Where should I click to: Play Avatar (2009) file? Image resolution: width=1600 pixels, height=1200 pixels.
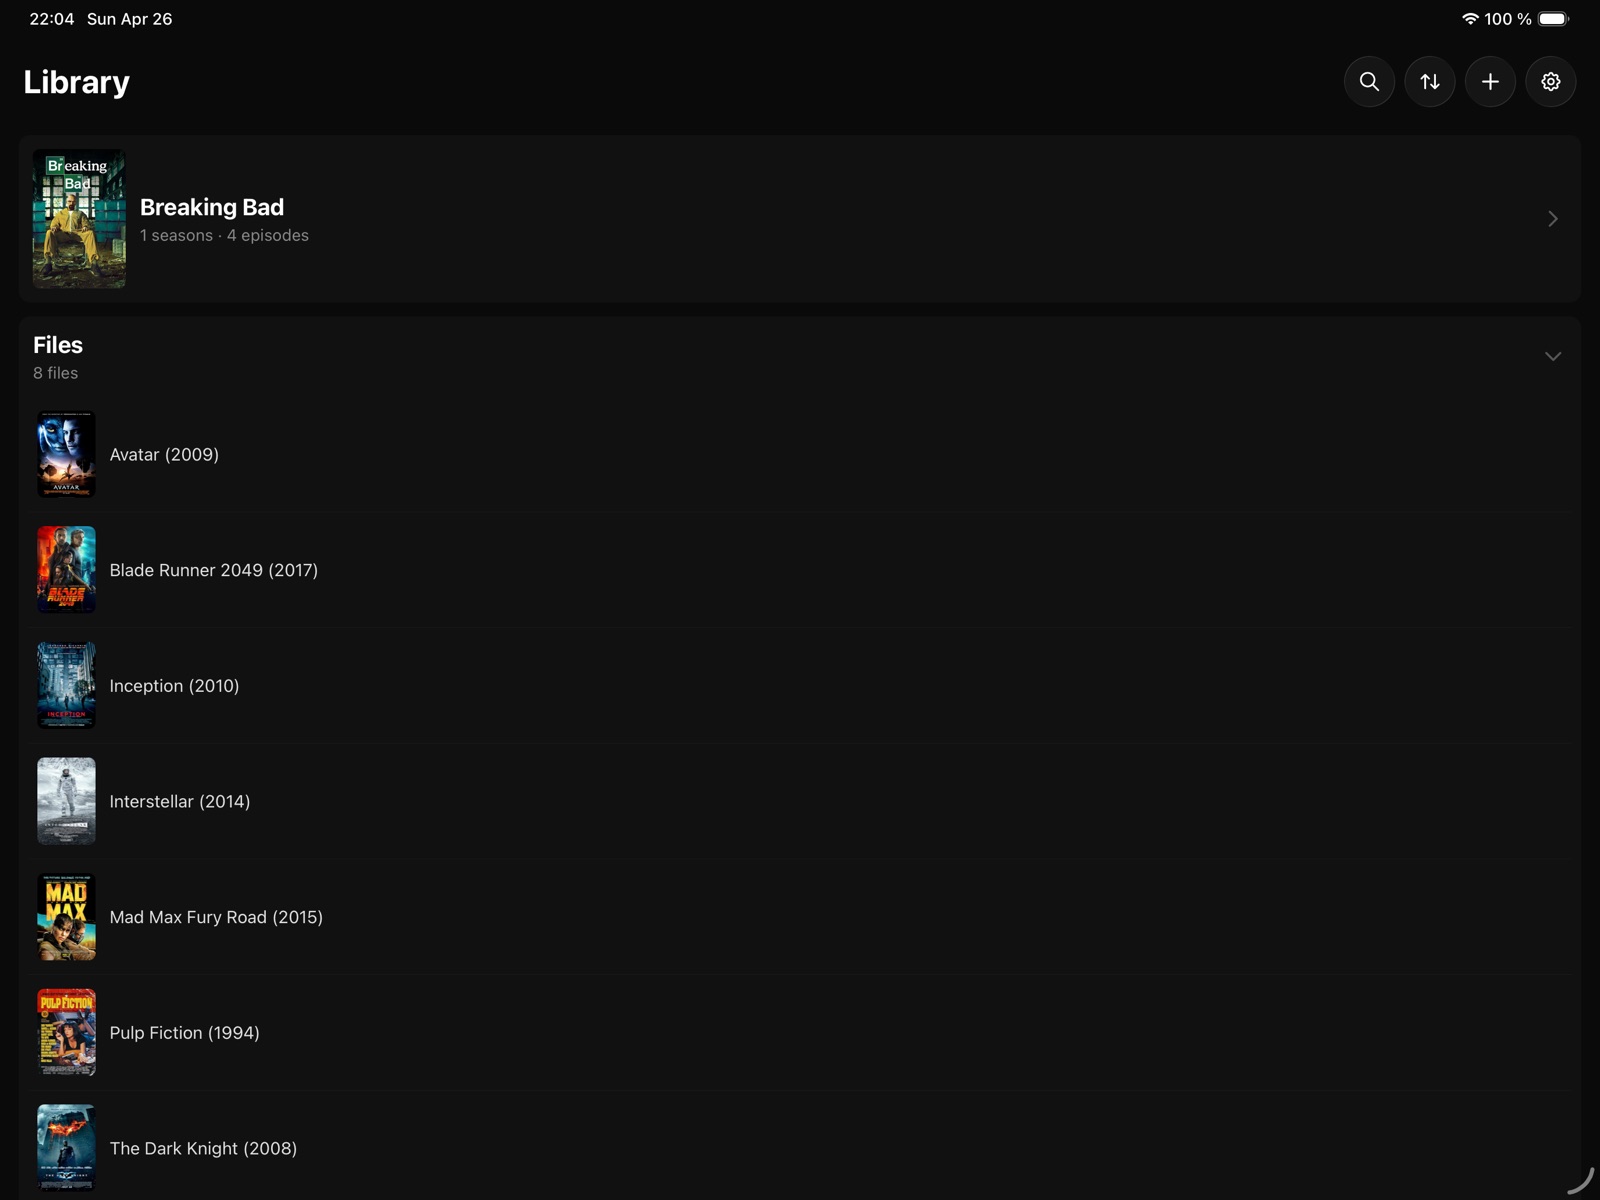coord(164,455)
